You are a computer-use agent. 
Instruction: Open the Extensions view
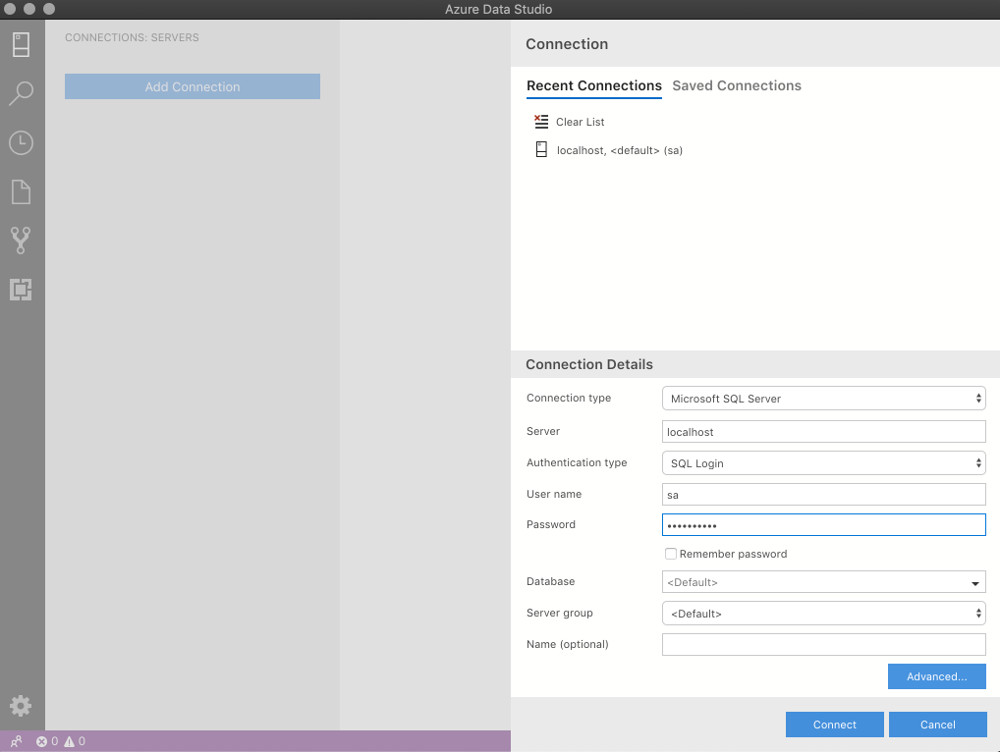point(21,288)
